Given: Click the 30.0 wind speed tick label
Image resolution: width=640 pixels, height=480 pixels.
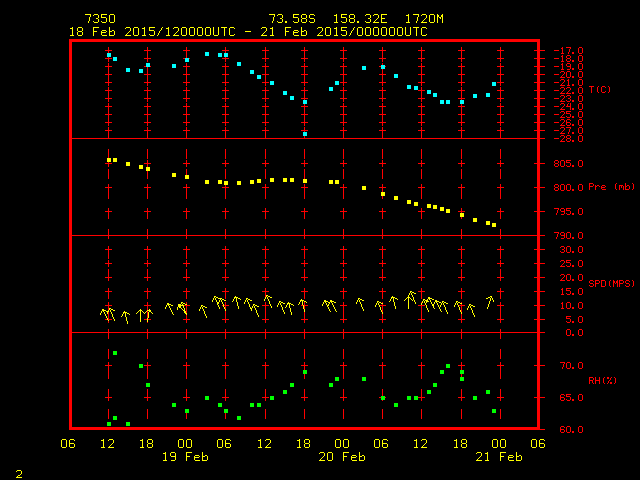Looking at the screenshot, I should click(571, 250).
